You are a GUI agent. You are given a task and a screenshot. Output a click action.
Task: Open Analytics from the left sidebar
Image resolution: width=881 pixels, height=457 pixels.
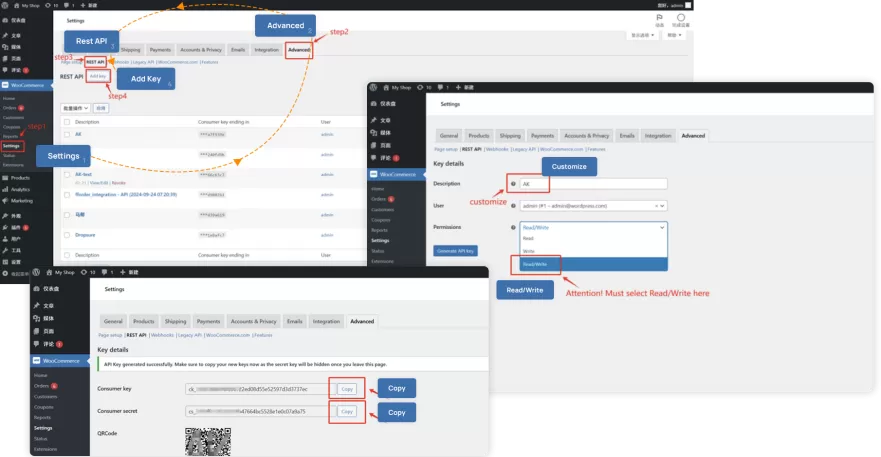7,188
